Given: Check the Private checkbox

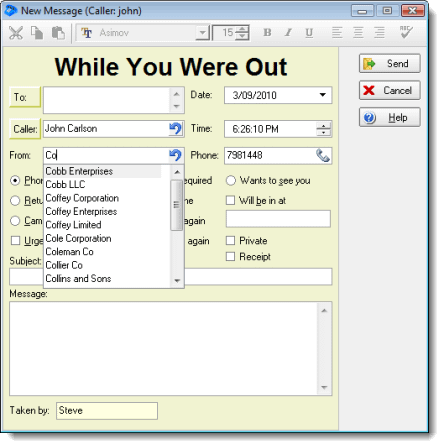Looking at the screenshot, I should tap(230, 240).
